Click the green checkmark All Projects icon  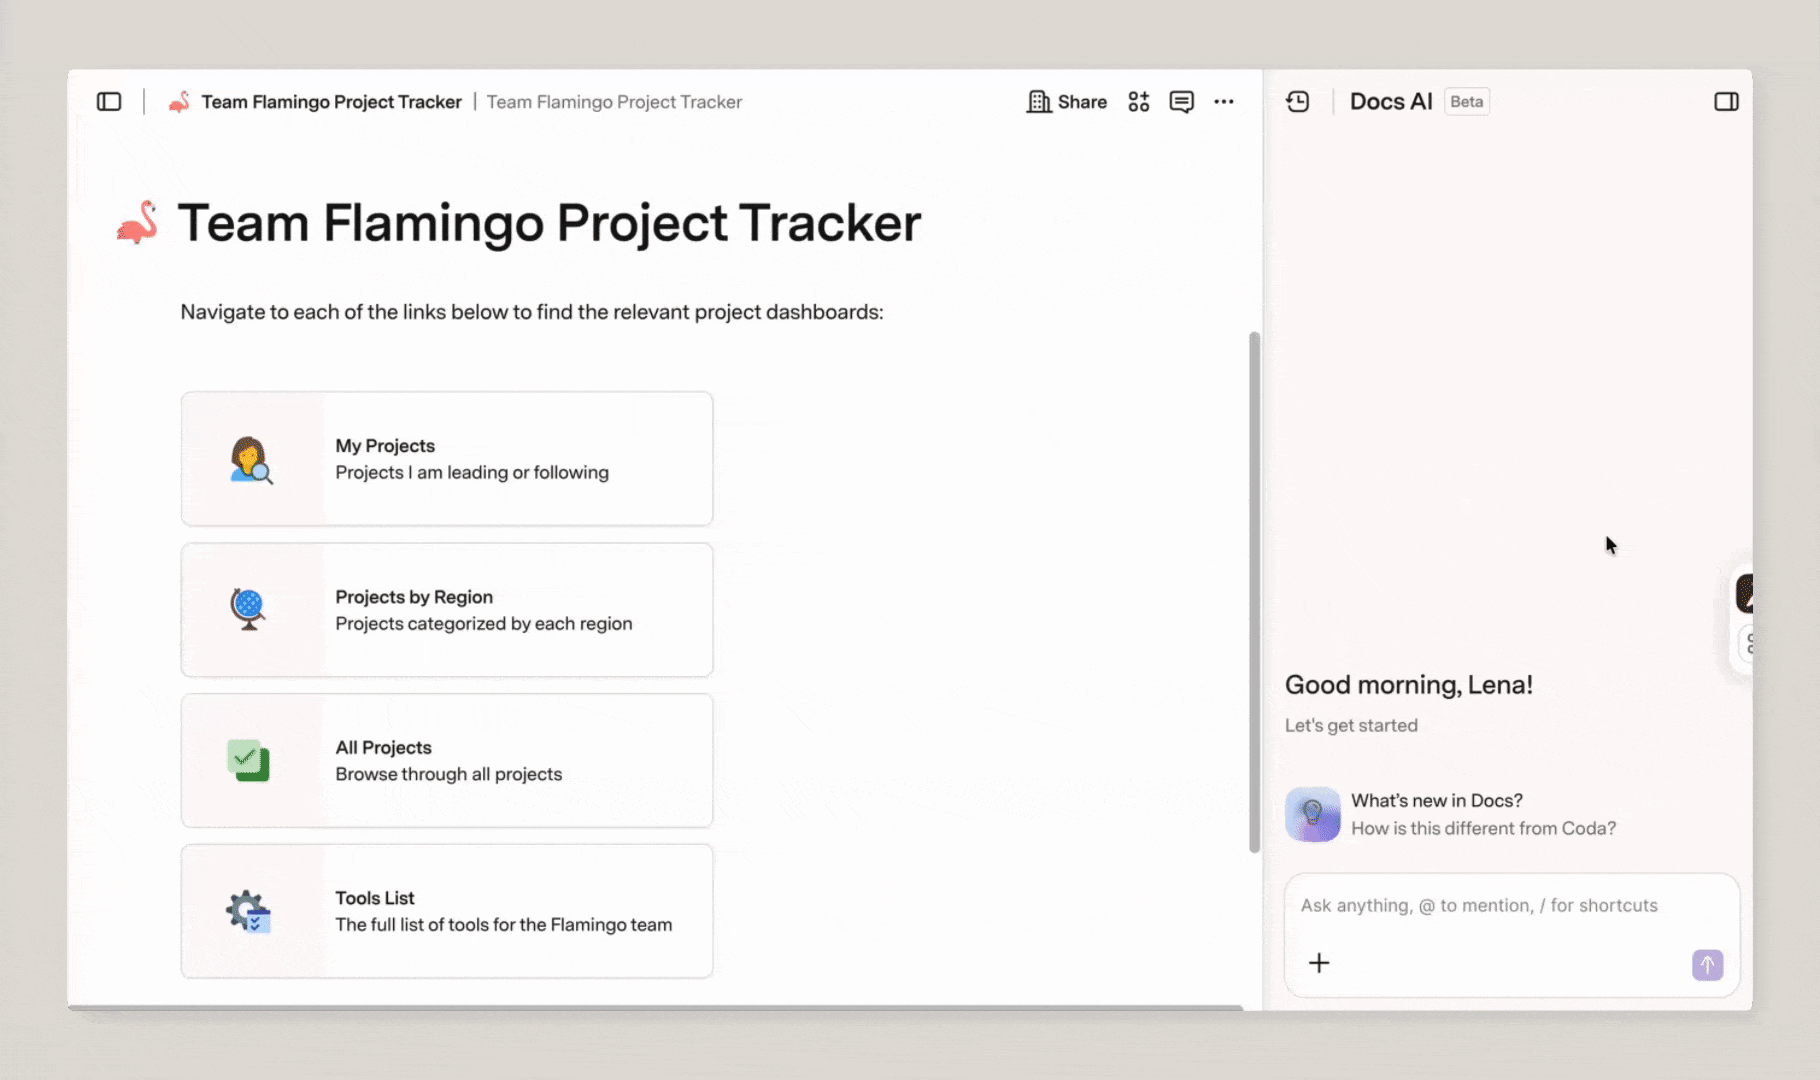coord(248,760)
